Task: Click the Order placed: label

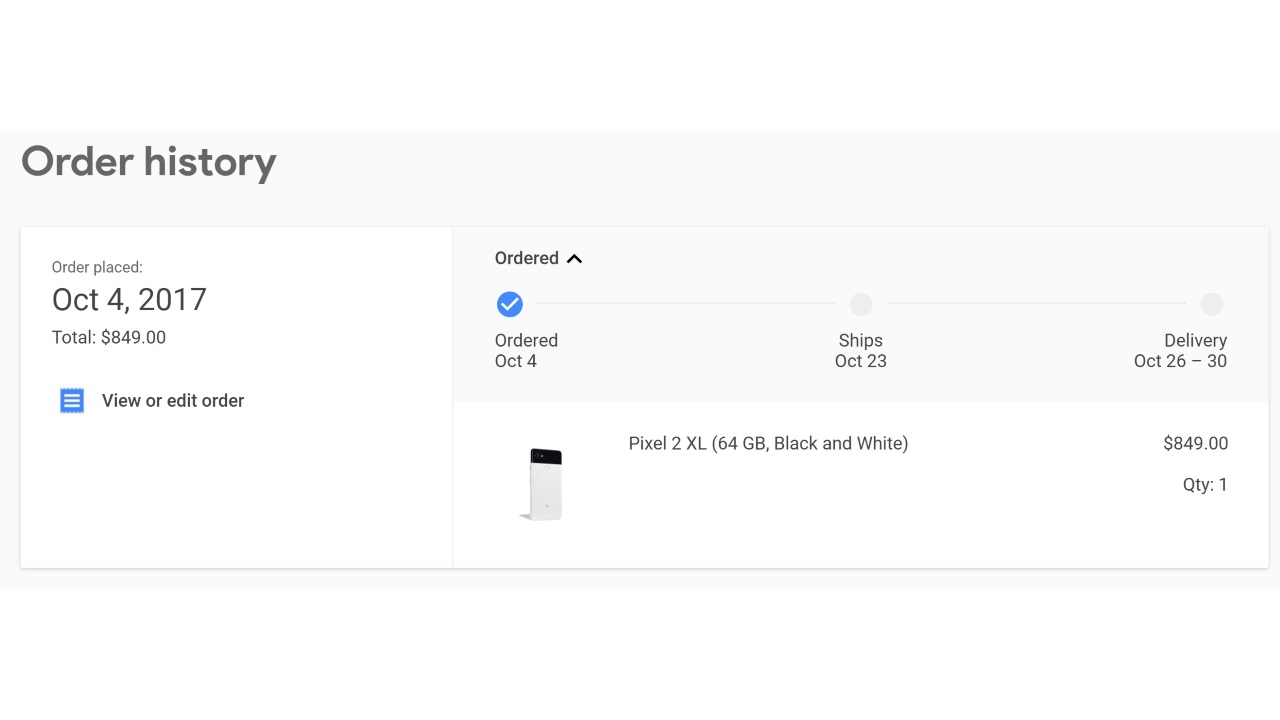Action: 97,267
